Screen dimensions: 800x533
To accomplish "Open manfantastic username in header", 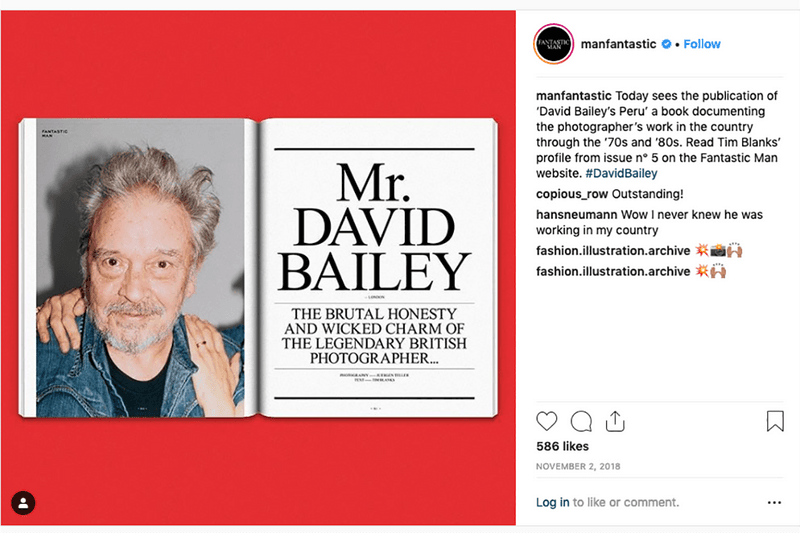I will [x=618, y=44].
